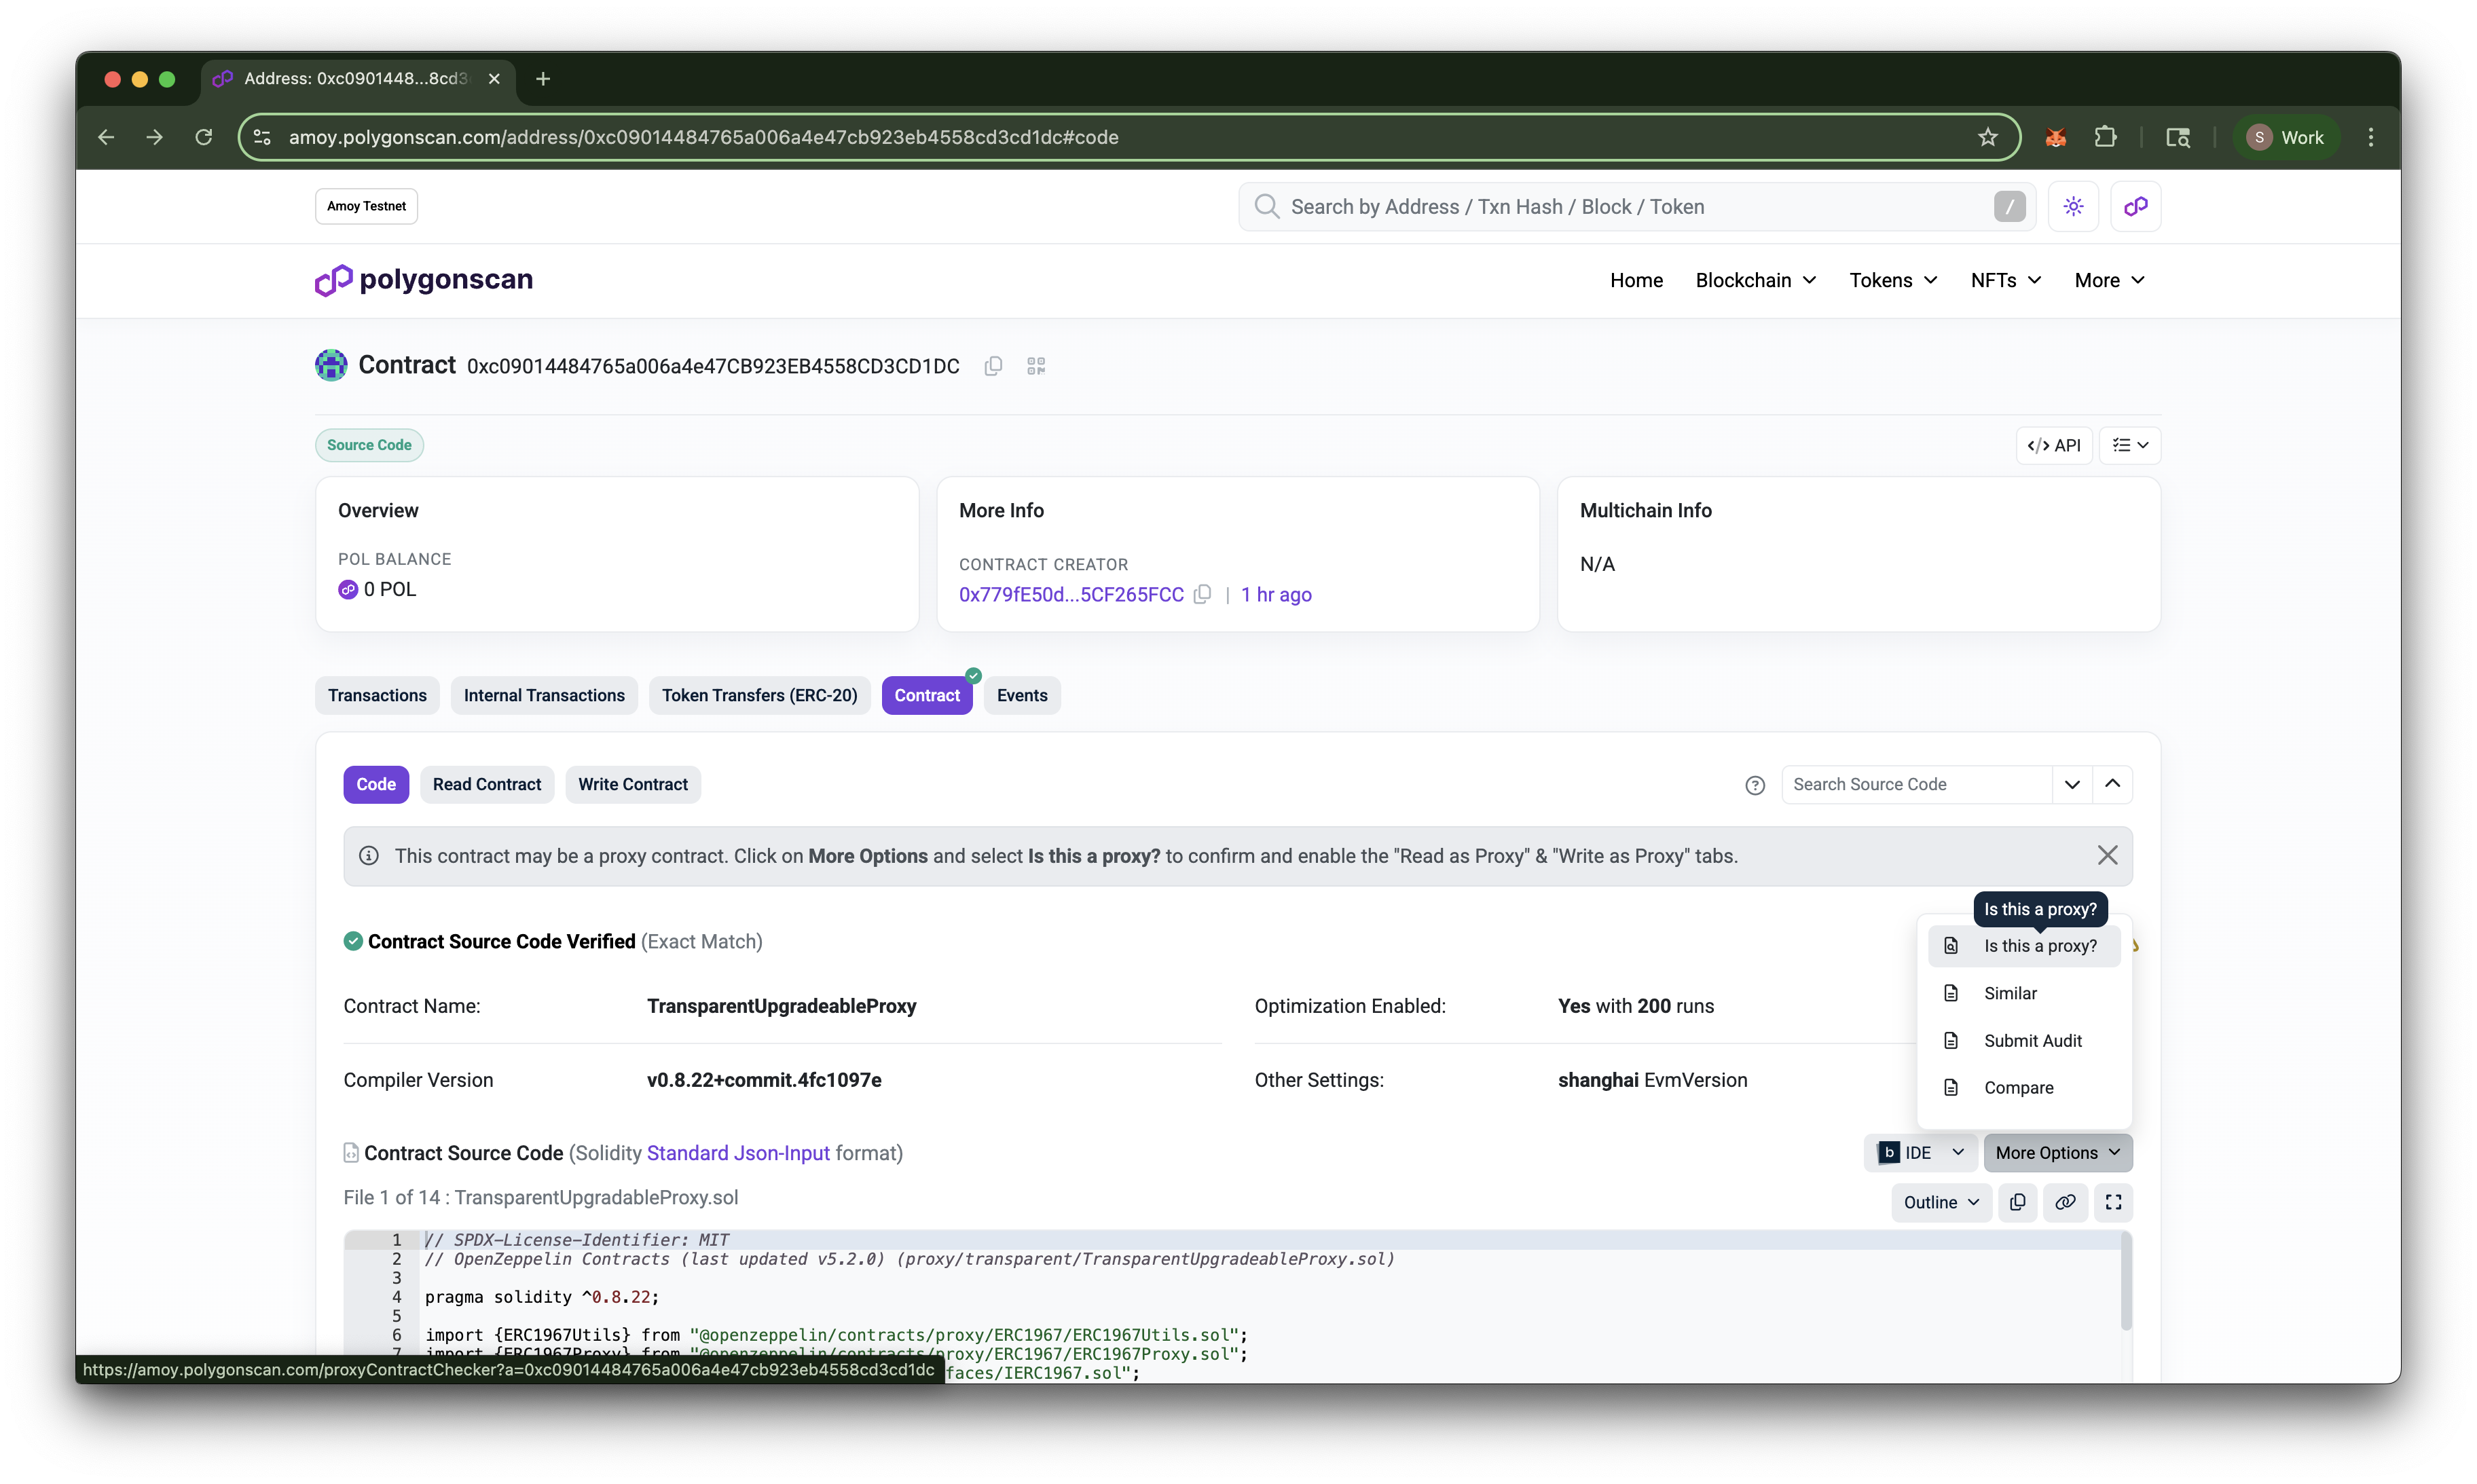Open the Write Contract sub-tab
2477x1484 pixels.
coord(633,784)
